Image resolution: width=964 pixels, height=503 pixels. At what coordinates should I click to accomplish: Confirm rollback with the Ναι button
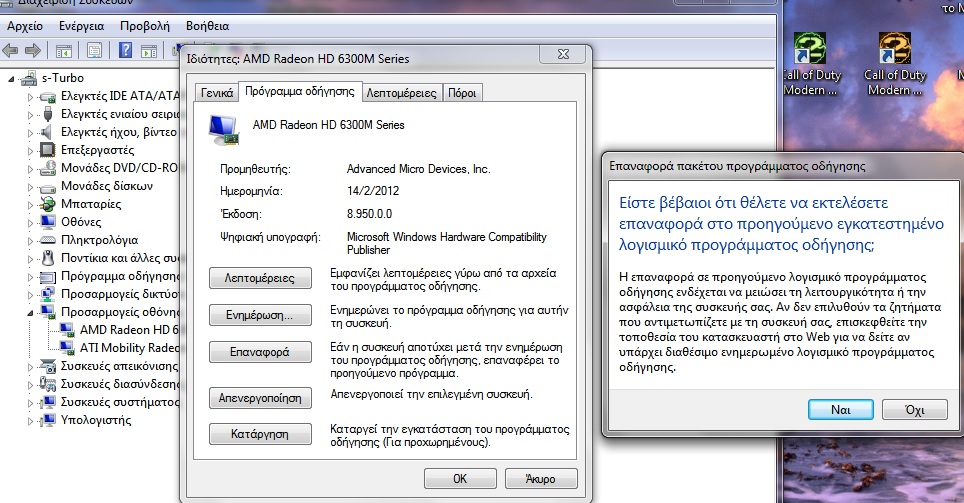click(x=840, y=410)
